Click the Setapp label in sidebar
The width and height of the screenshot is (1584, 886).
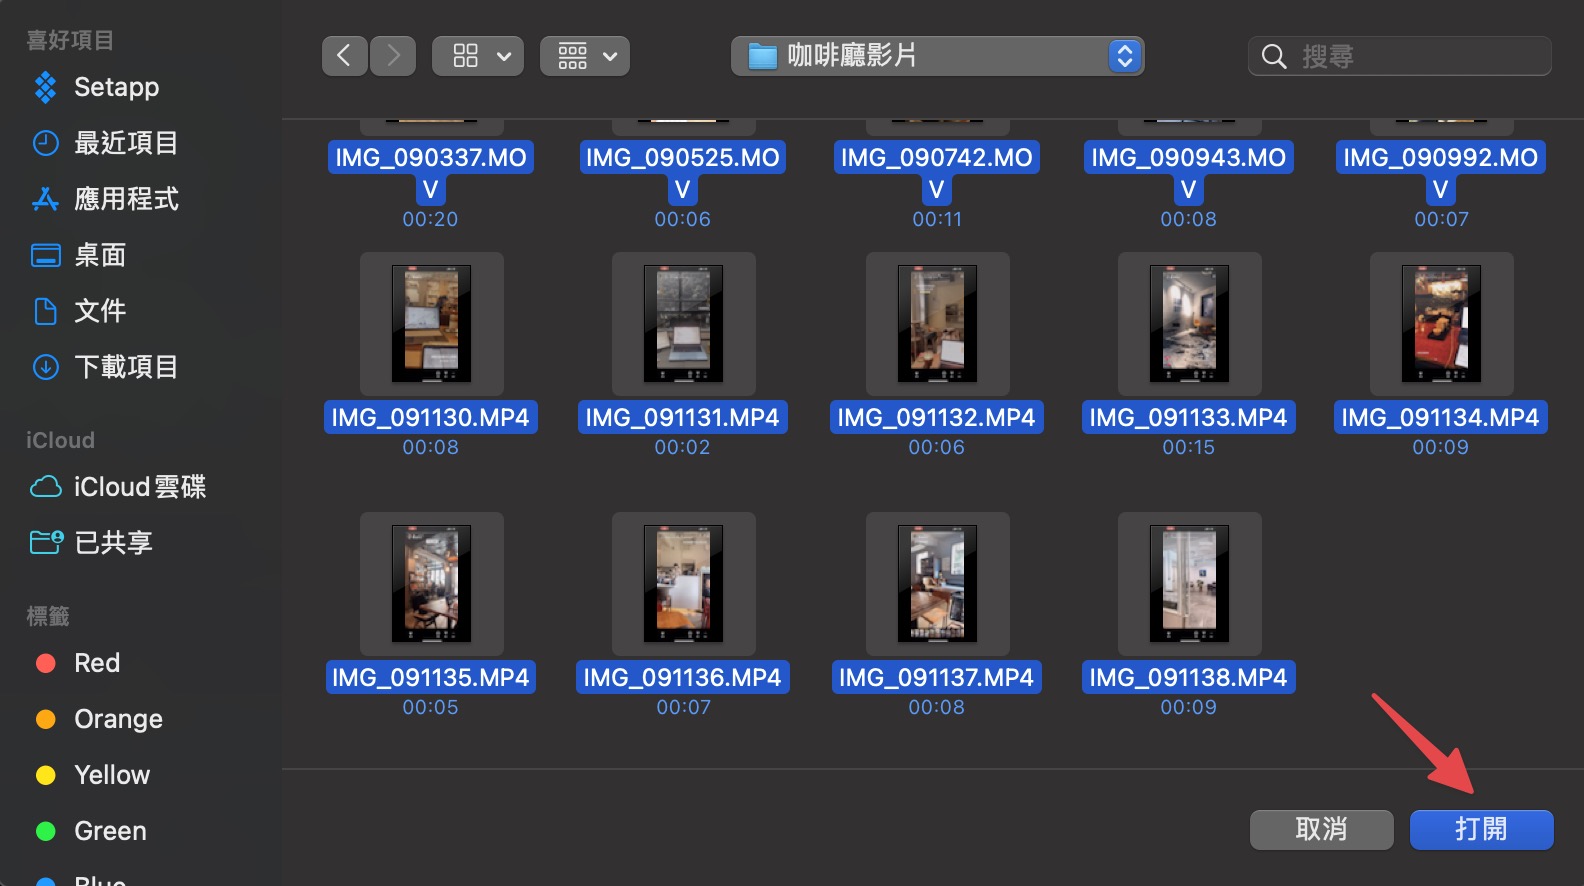117,87
